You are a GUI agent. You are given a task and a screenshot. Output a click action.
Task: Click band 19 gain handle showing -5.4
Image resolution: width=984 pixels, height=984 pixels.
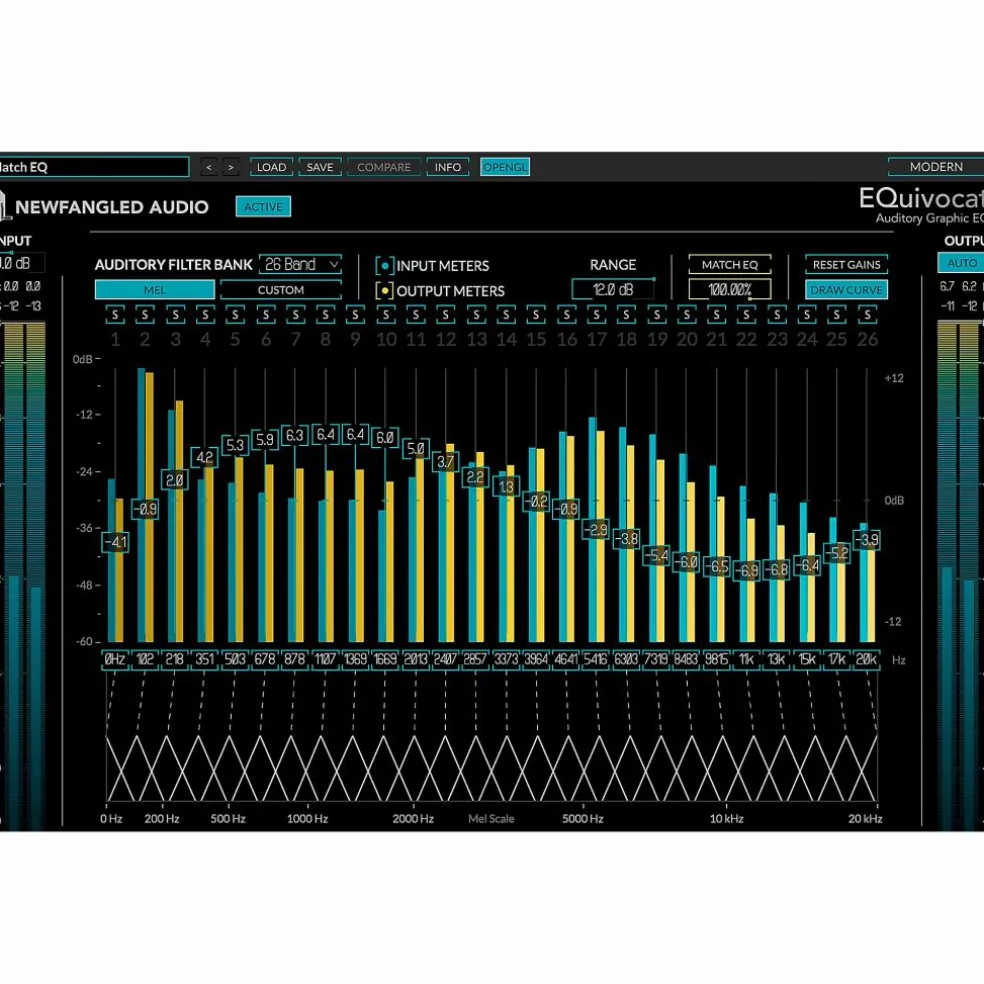(656, 555)
